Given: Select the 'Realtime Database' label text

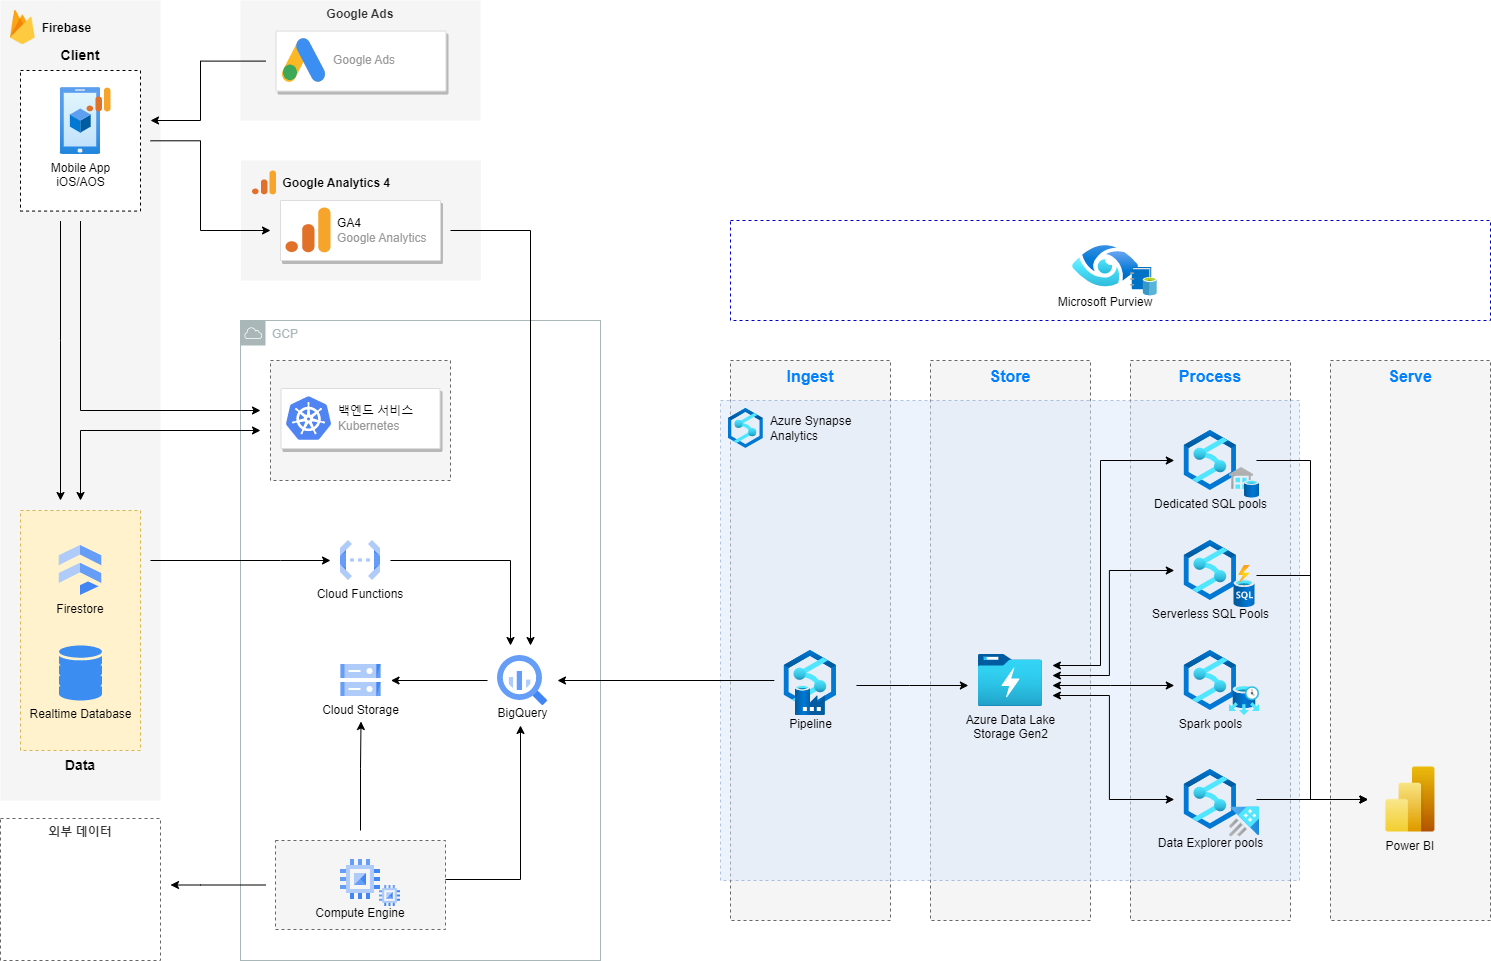Looking at the screenshot, I should pos(80,714).
